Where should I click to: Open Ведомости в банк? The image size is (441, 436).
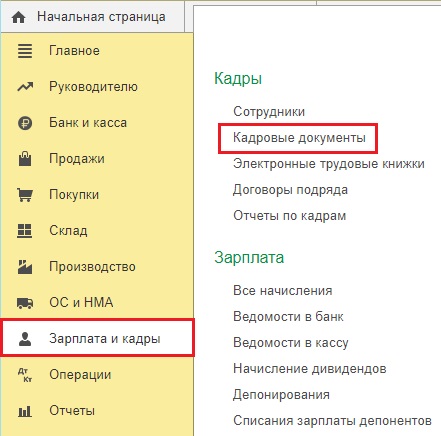[288, 316]
